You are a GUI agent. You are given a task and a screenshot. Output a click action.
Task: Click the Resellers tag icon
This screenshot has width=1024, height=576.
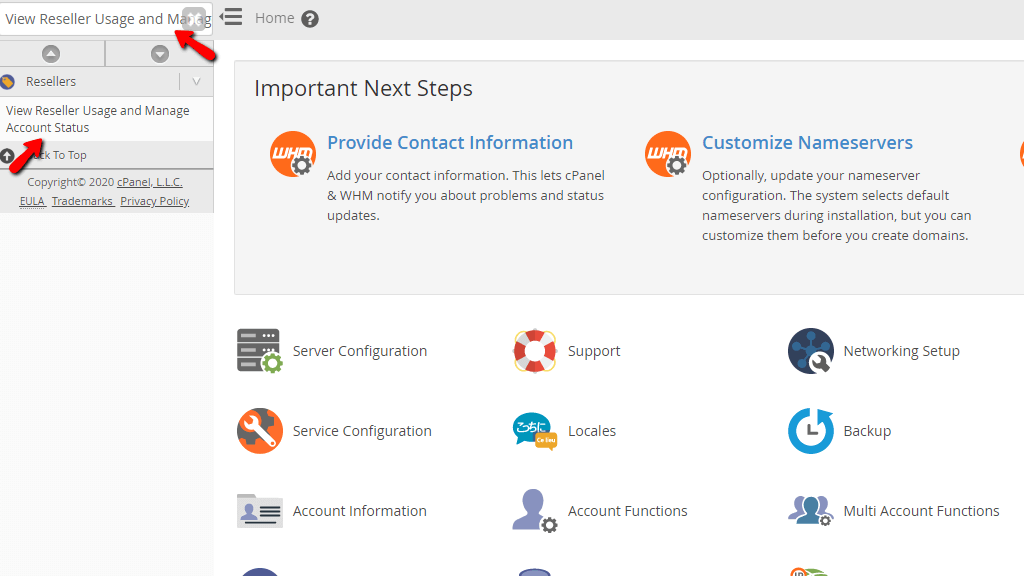click(8, 82)
